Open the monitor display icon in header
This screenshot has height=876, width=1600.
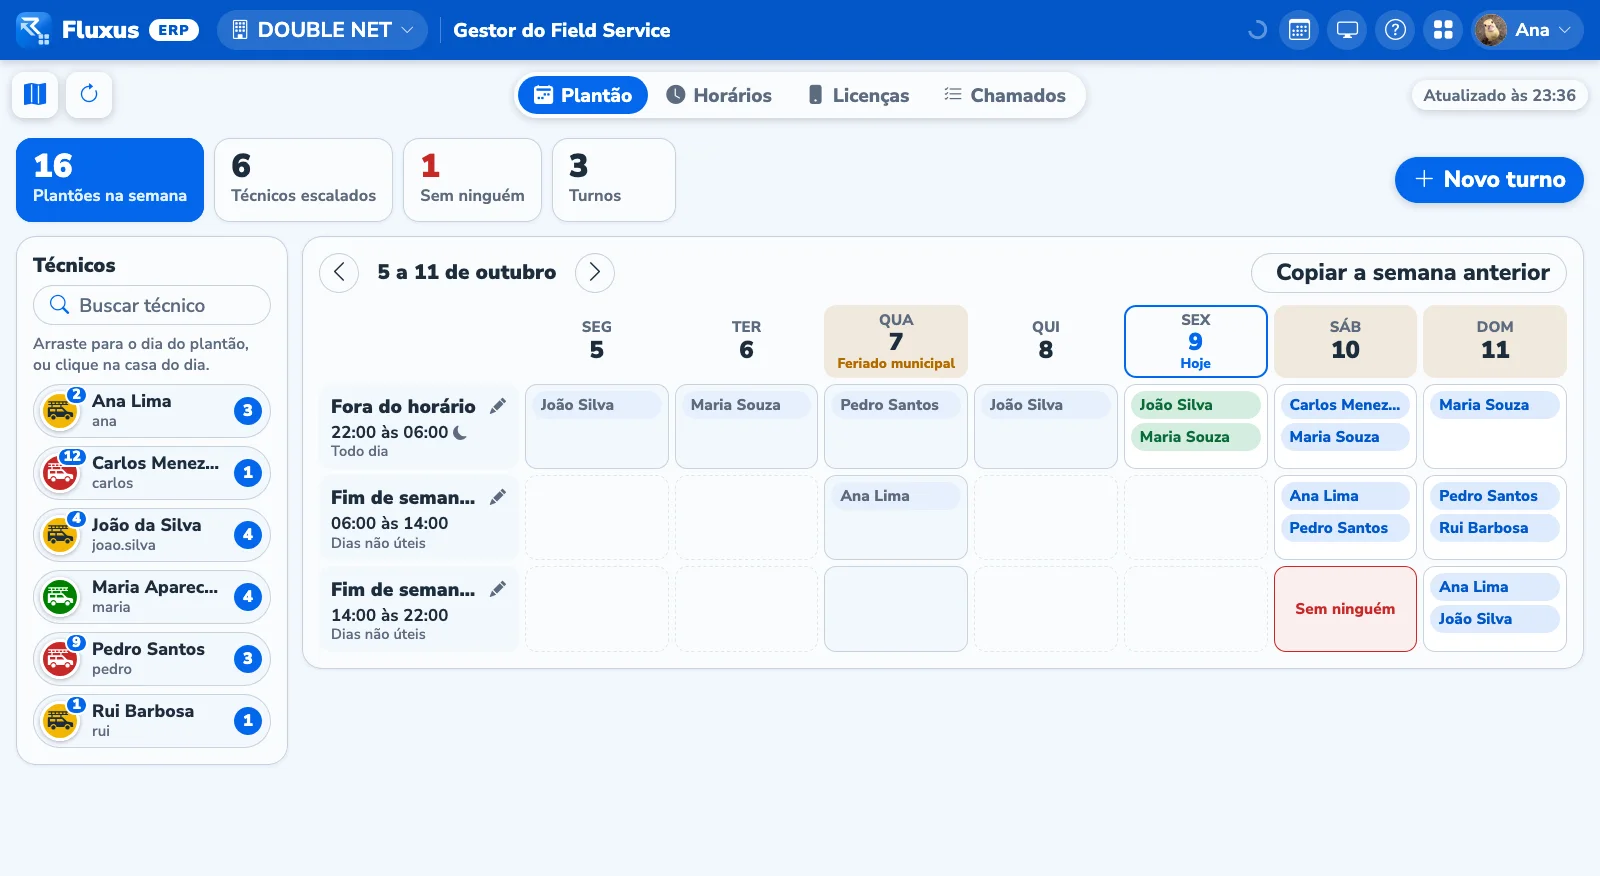tap(1347, 30)
